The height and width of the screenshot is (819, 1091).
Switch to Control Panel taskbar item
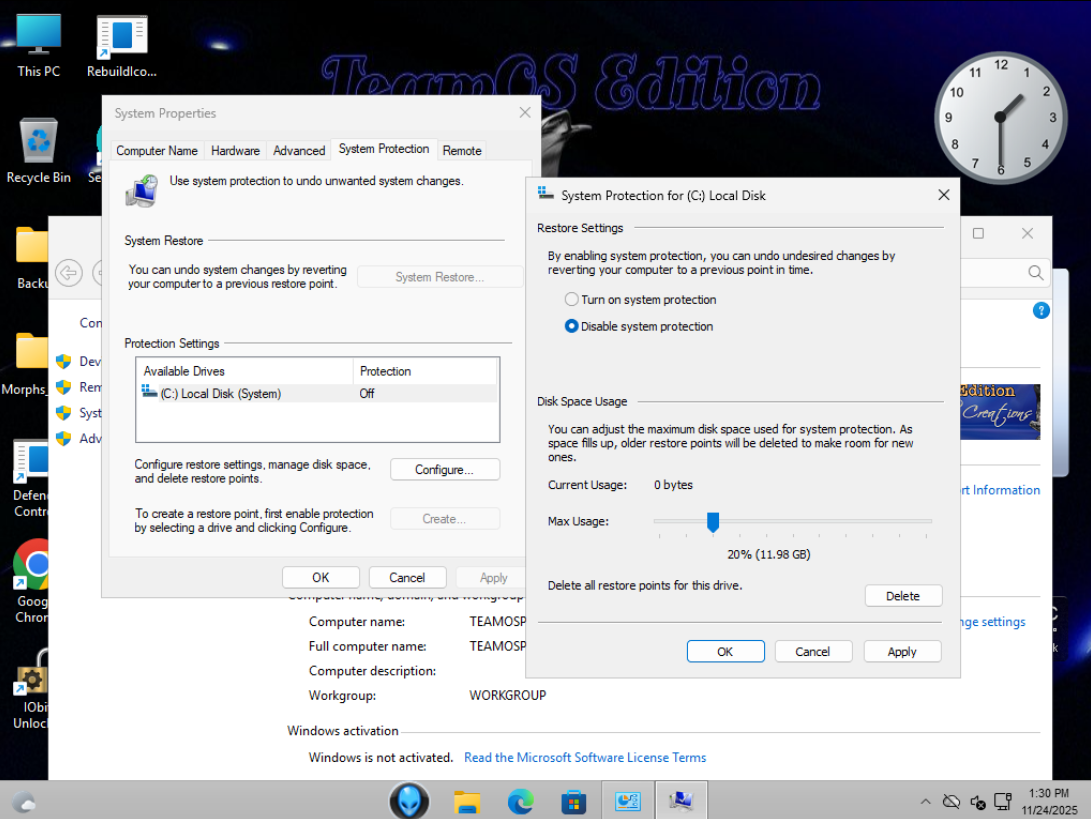[628, 801]
